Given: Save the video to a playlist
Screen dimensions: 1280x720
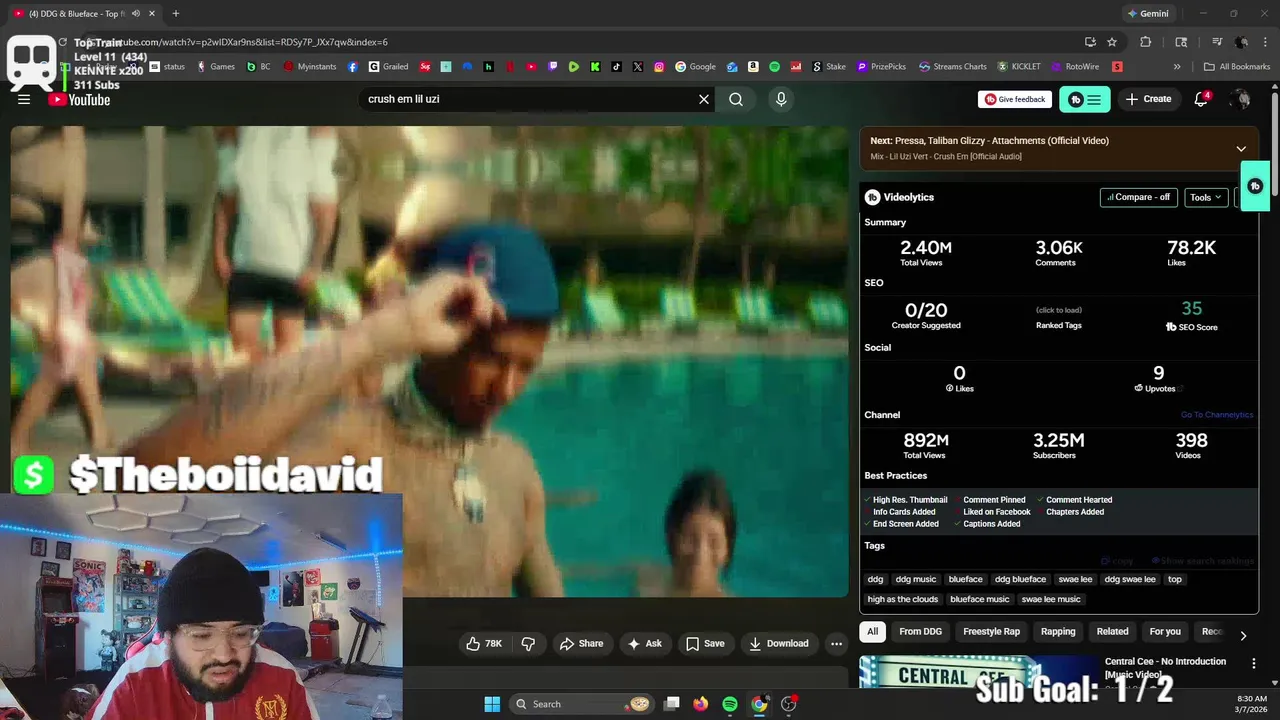Looking at the screenshot, I should (705, 644).
